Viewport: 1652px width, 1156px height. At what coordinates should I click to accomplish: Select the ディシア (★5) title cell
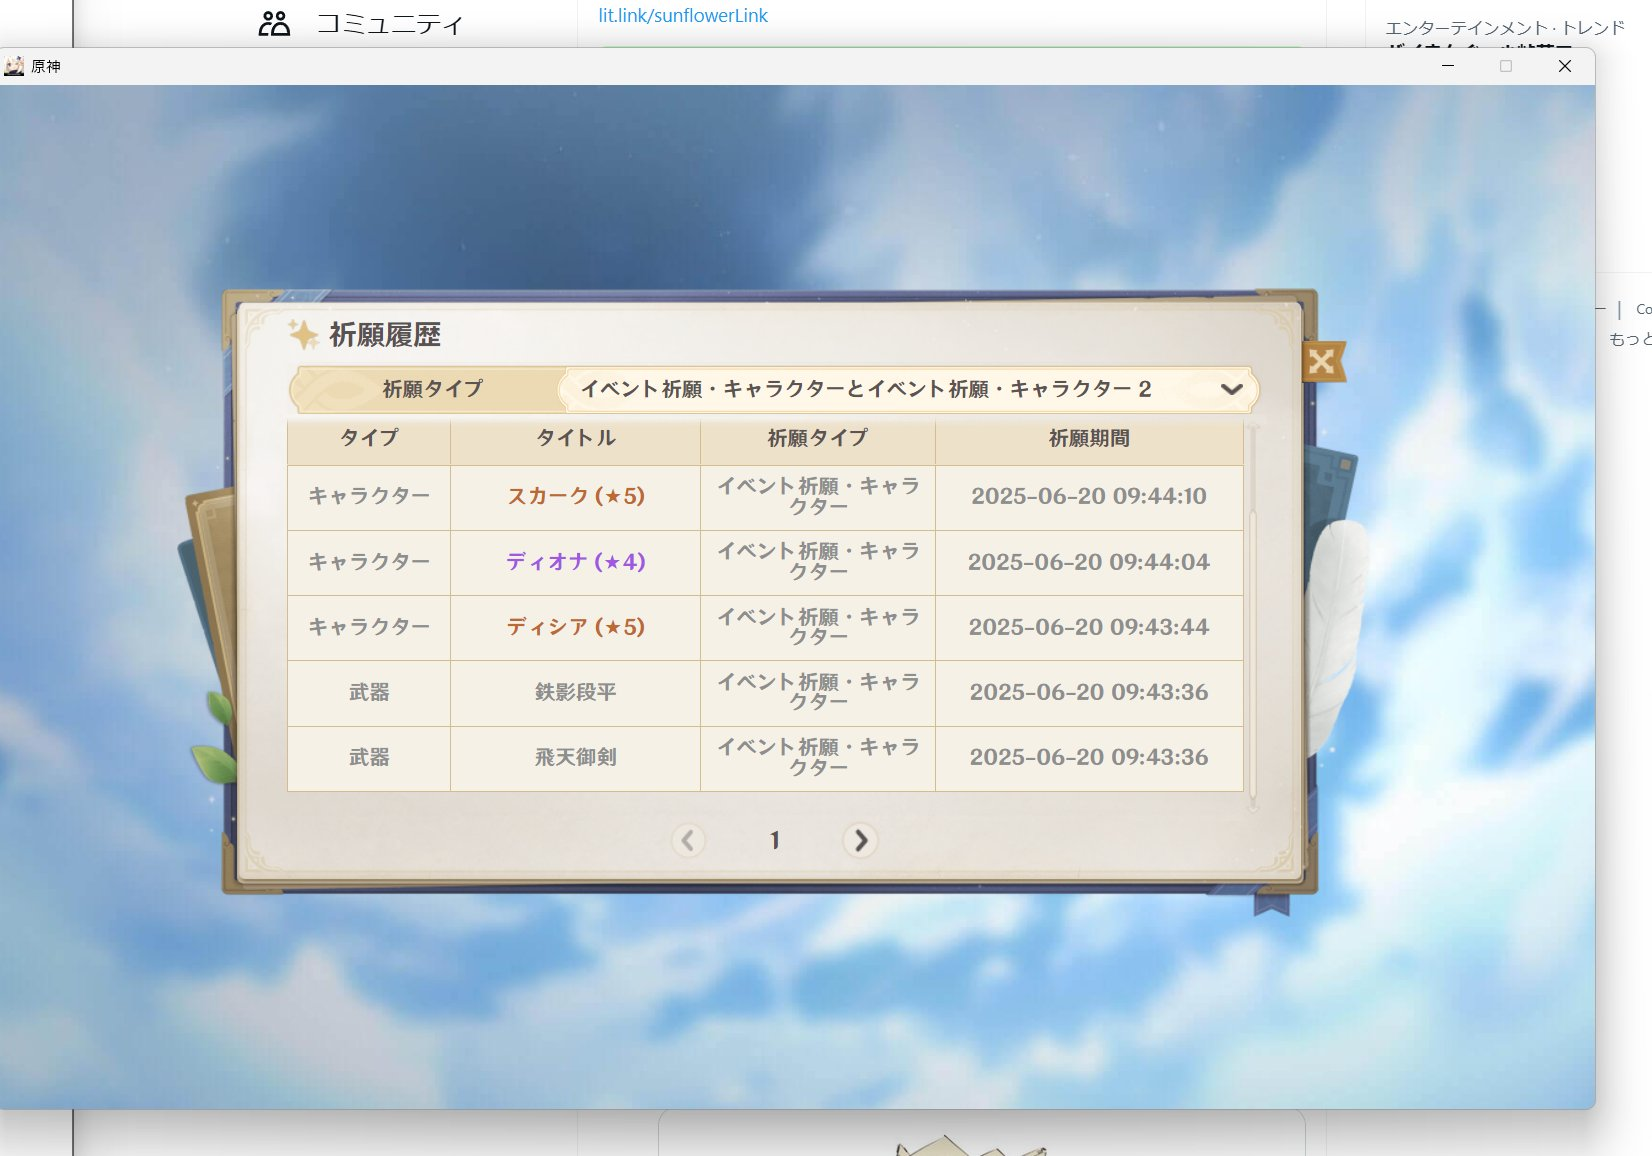[x=575, y=627]
